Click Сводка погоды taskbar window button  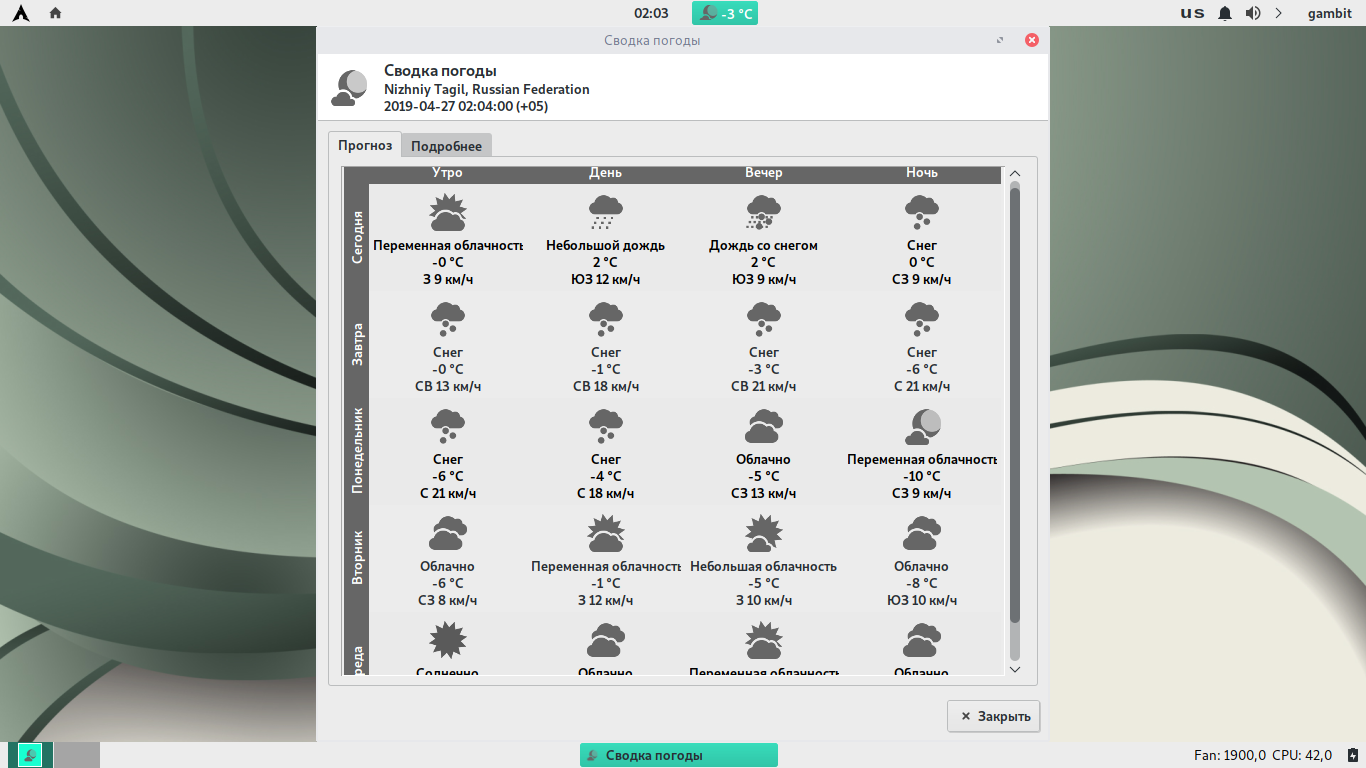coord(678,755)
